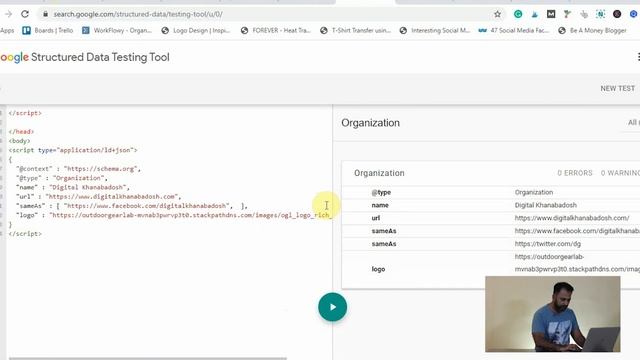Run the test with the play button
The width and height of the screenshot is (640, 360).
pos(333,307)
